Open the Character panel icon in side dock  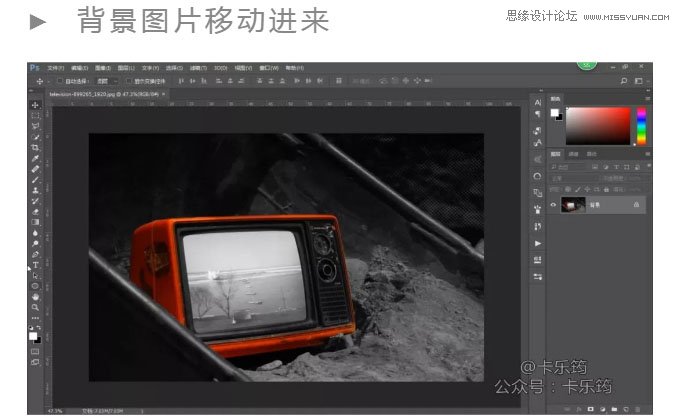click(x=538, y=102)
